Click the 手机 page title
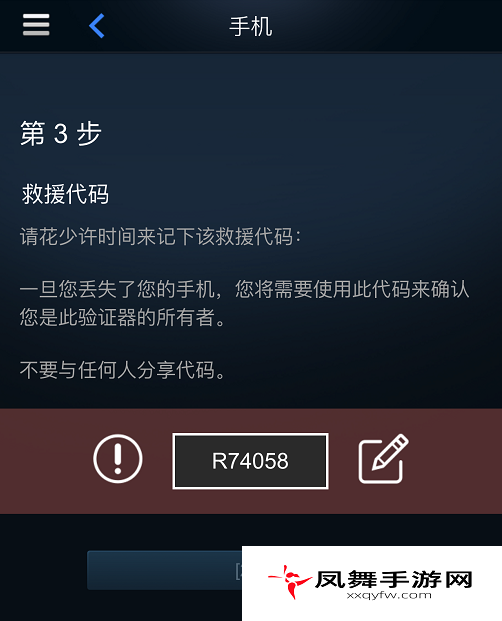This screenshot has height=621, width=502. [251, 27]
